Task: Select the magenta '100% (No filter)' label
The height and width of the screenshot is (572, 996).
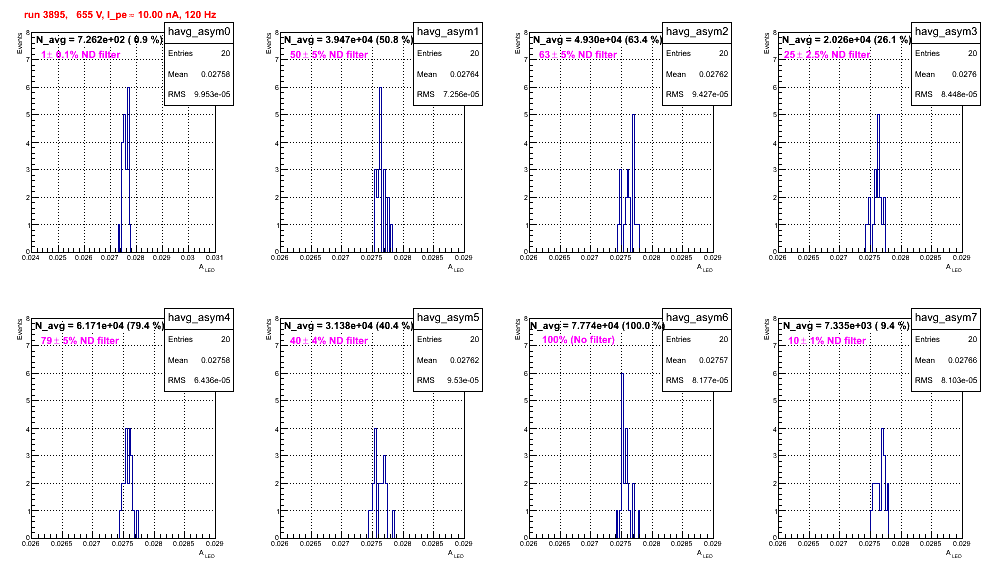Action: [579, 340]
